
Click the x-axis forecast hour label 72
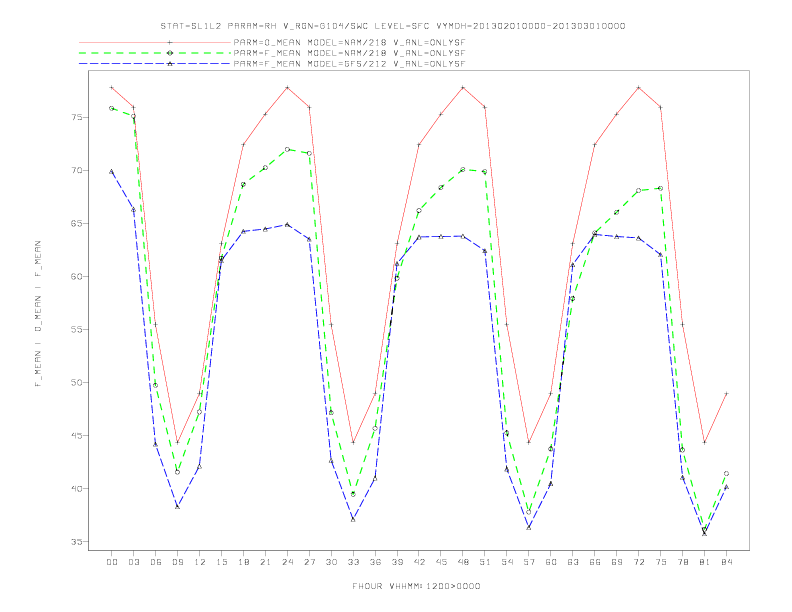pos(638,562)
